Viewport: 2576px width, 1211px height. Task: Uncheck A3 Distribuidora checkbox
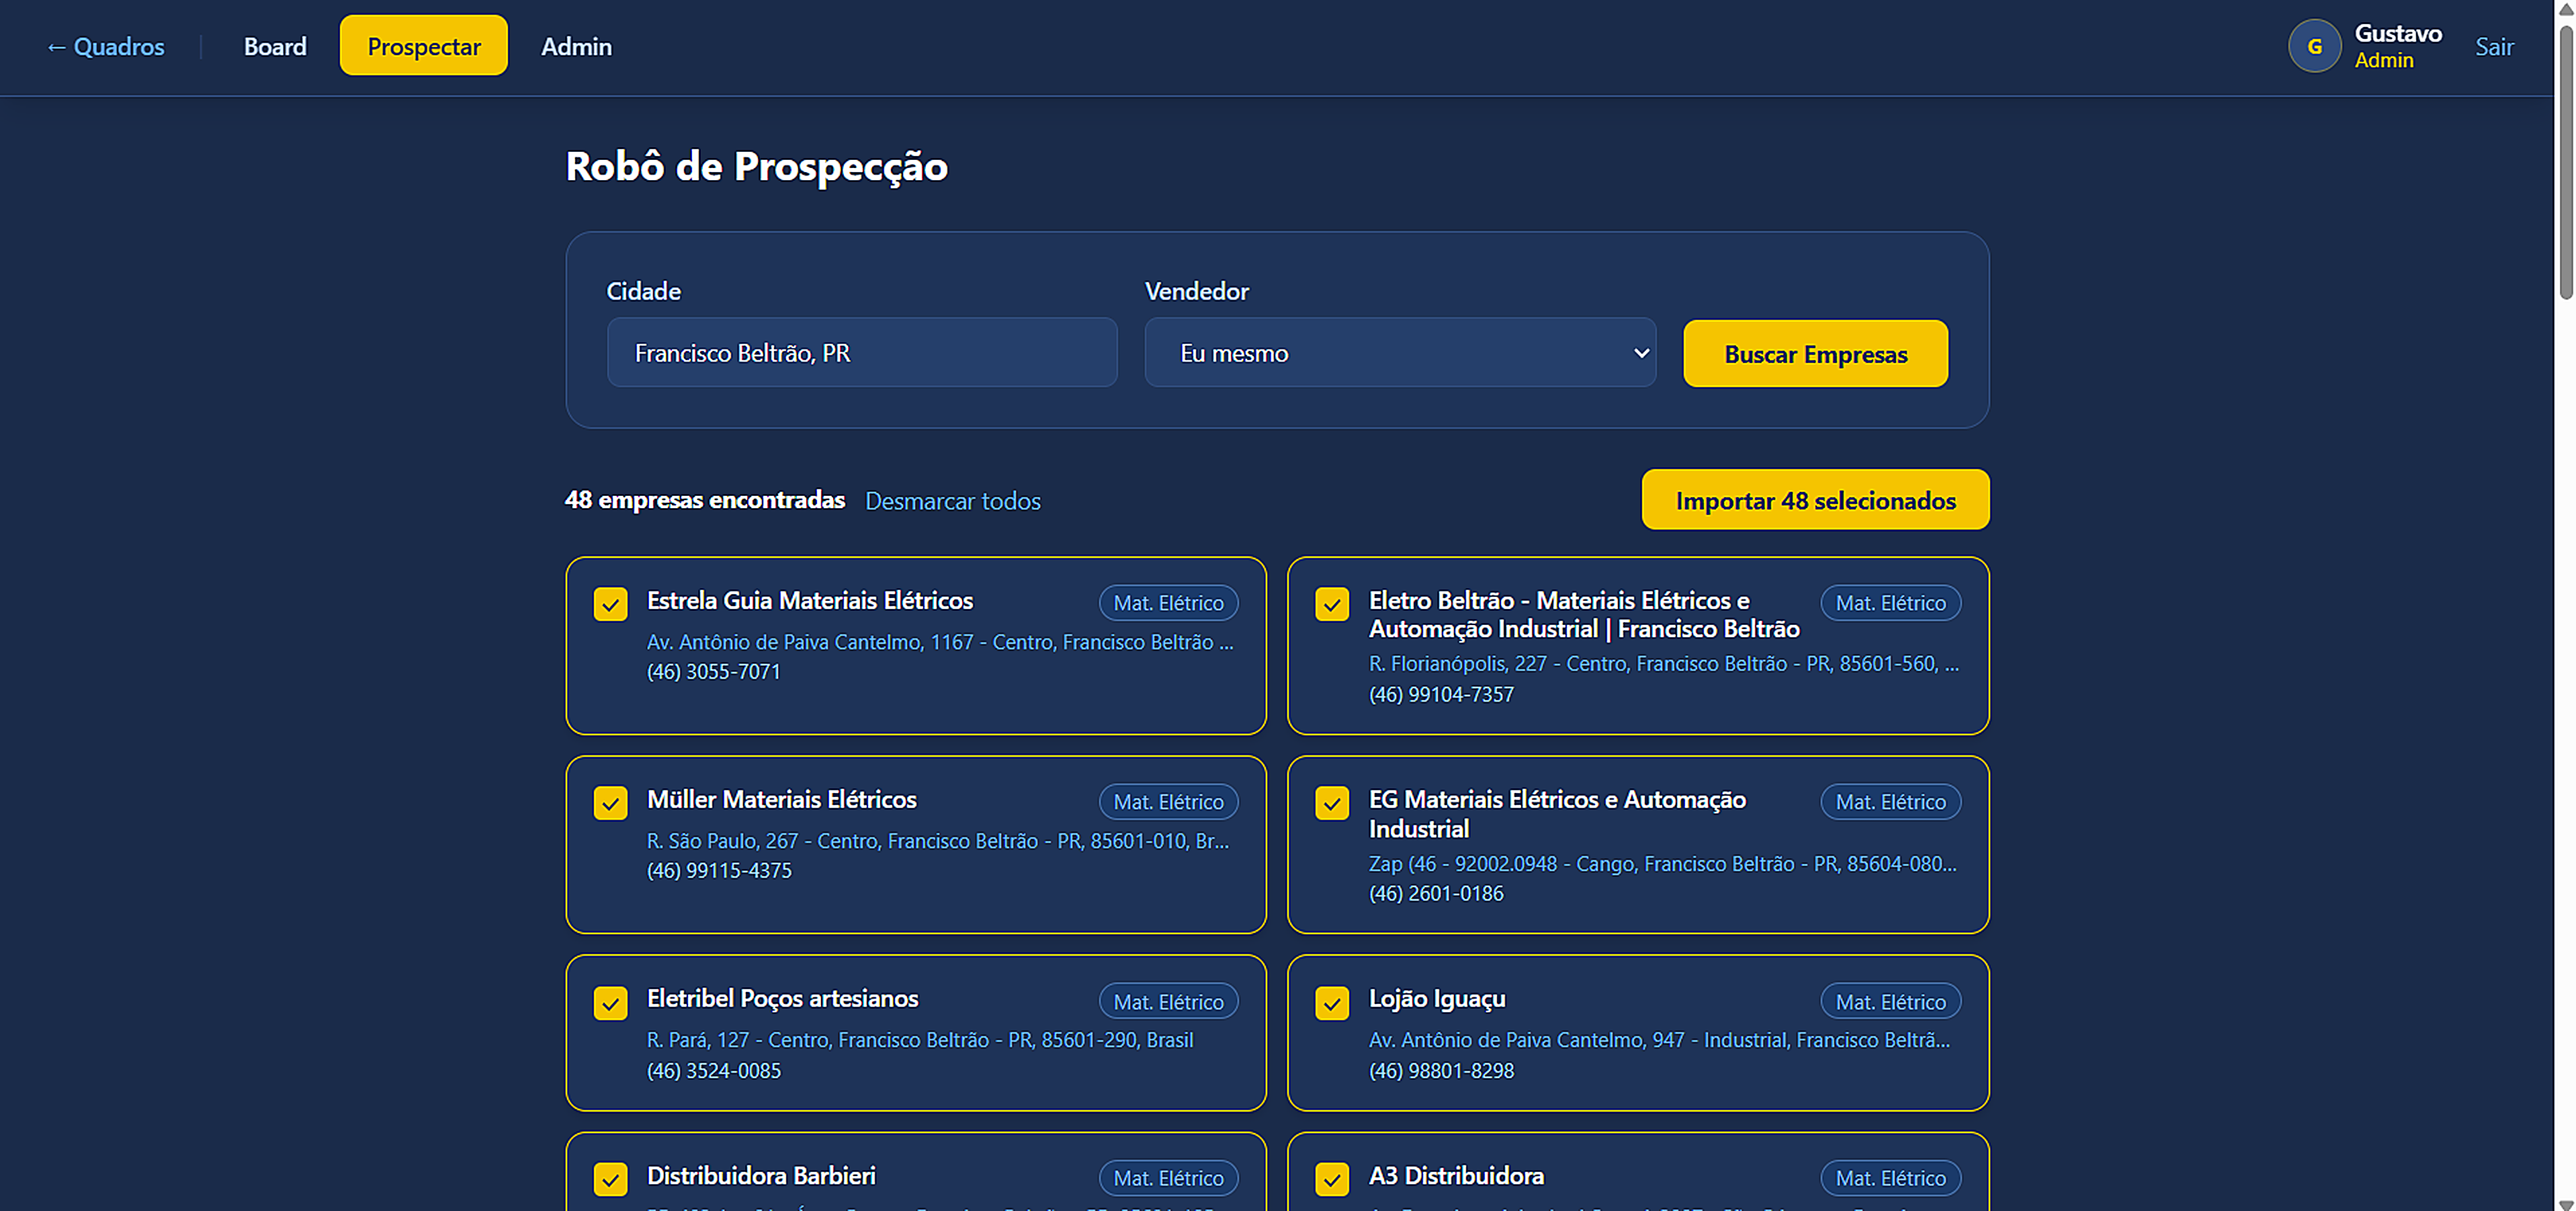[1332, 1179]
